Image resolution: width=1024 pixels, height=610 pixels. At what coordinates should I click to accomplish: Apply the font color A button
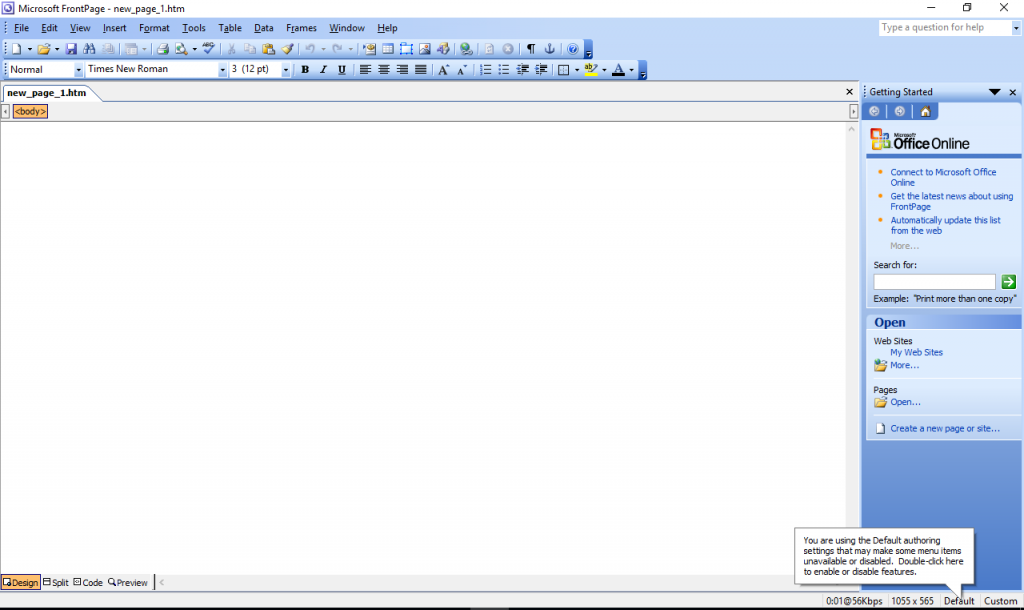pyautogui.click(x=618, y=70)
